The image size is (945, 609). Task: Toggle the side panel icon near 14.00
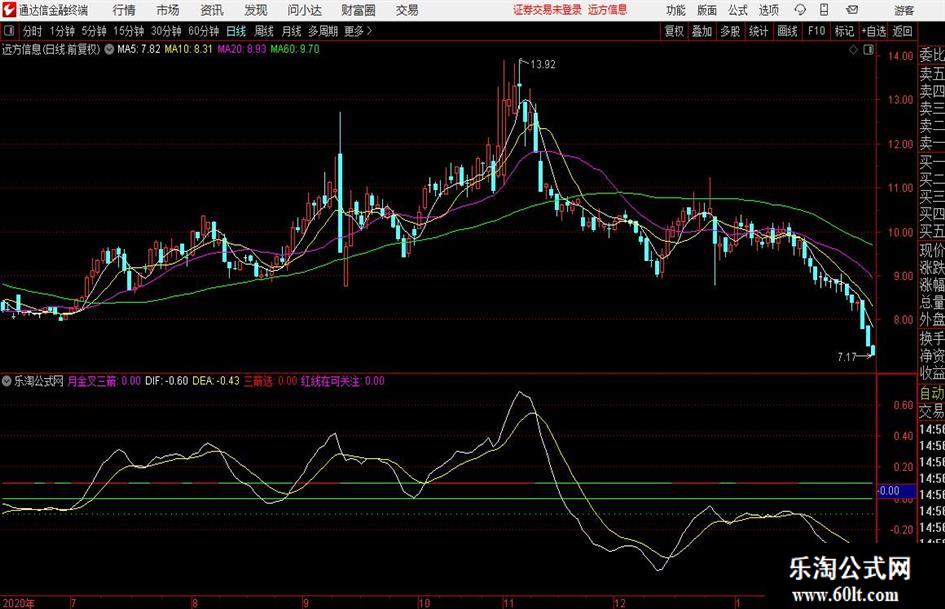[x=868, y=50]
